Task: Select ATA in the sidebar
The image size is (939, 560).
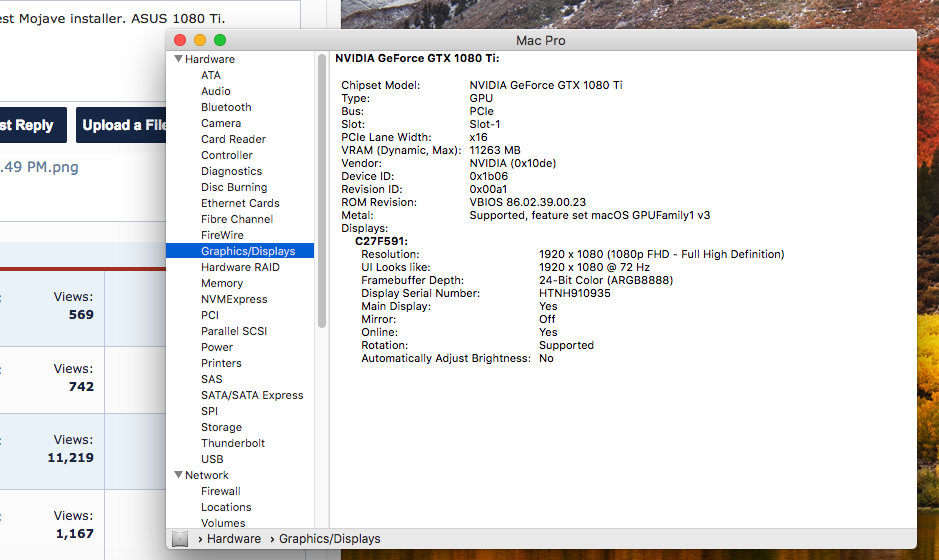Action: pos(211,75)
